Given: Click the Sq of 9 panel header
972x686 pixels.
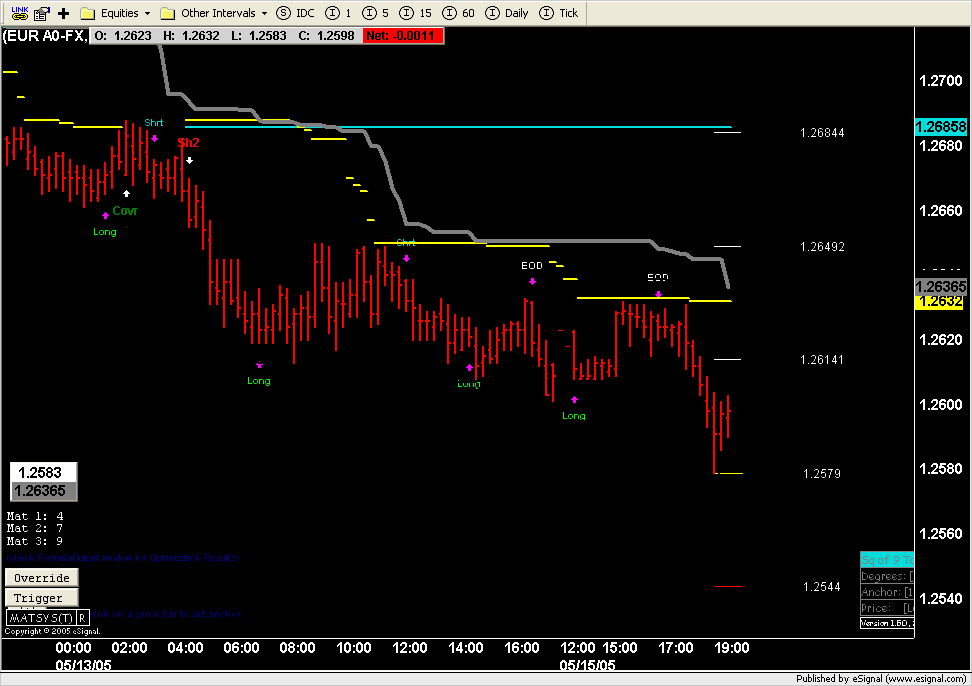Looking at the screenshot, I should (887, 560).
